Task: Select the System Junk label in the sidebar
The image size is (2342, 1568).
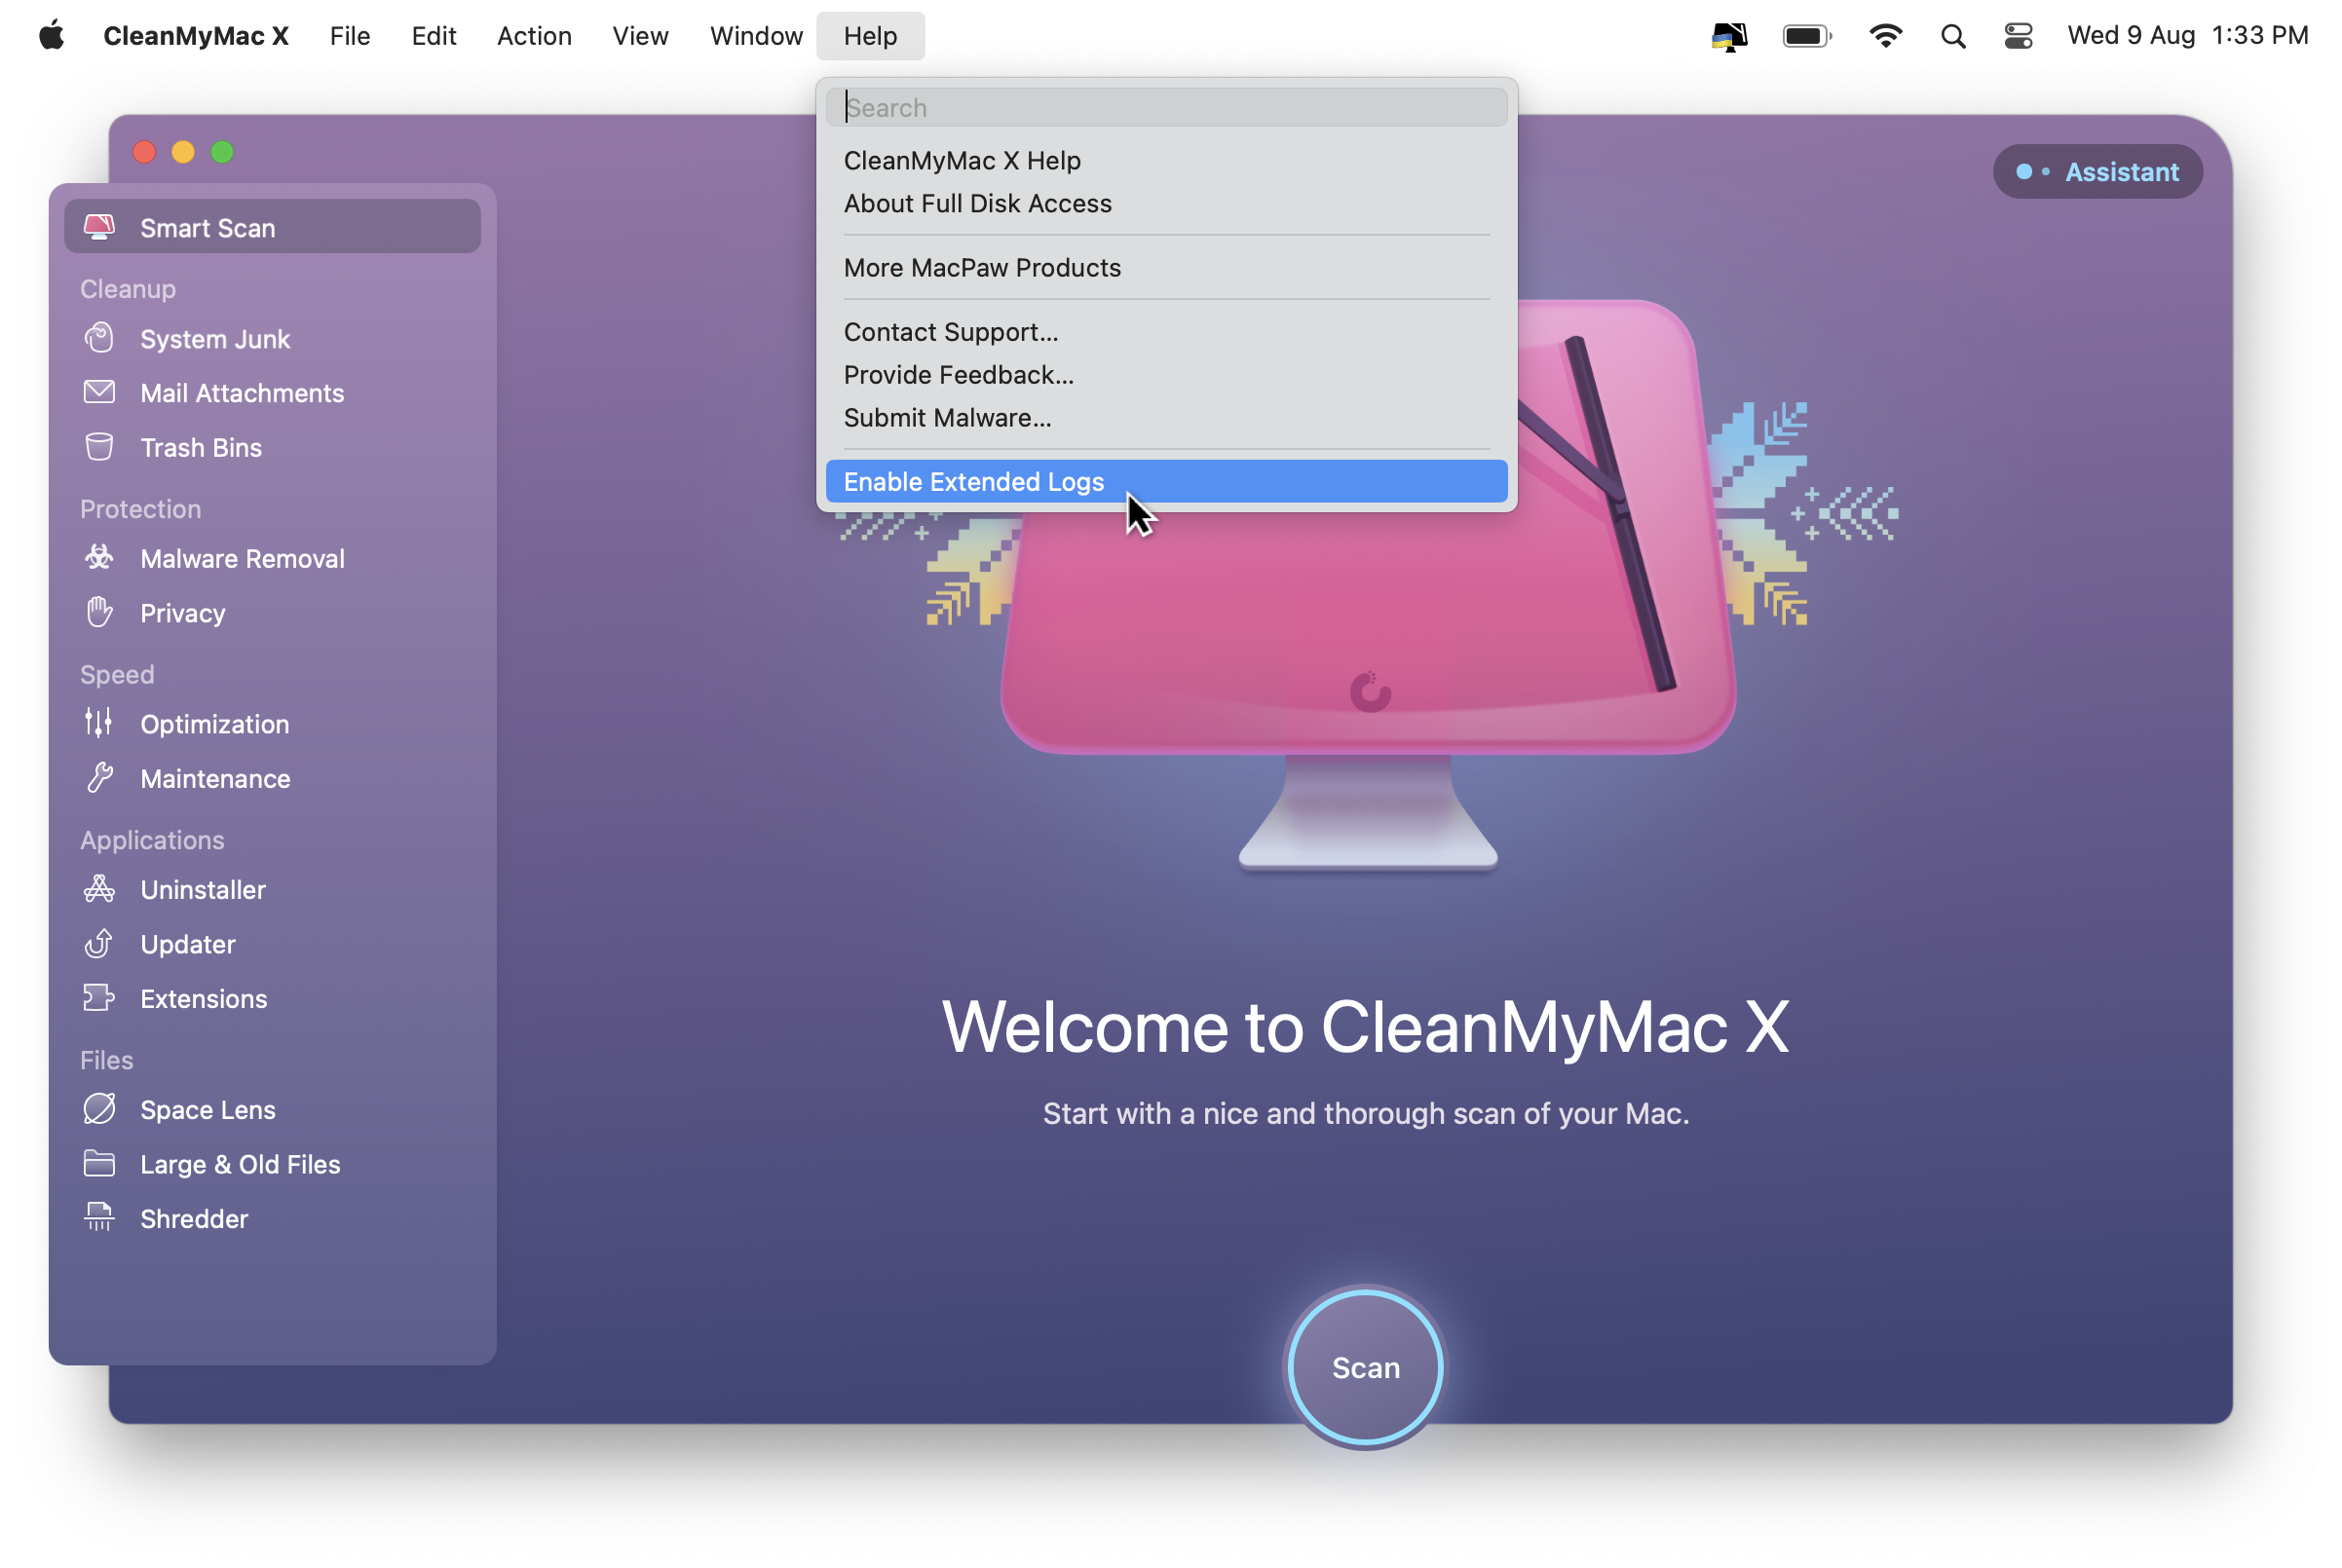Action: coord(215,339)
